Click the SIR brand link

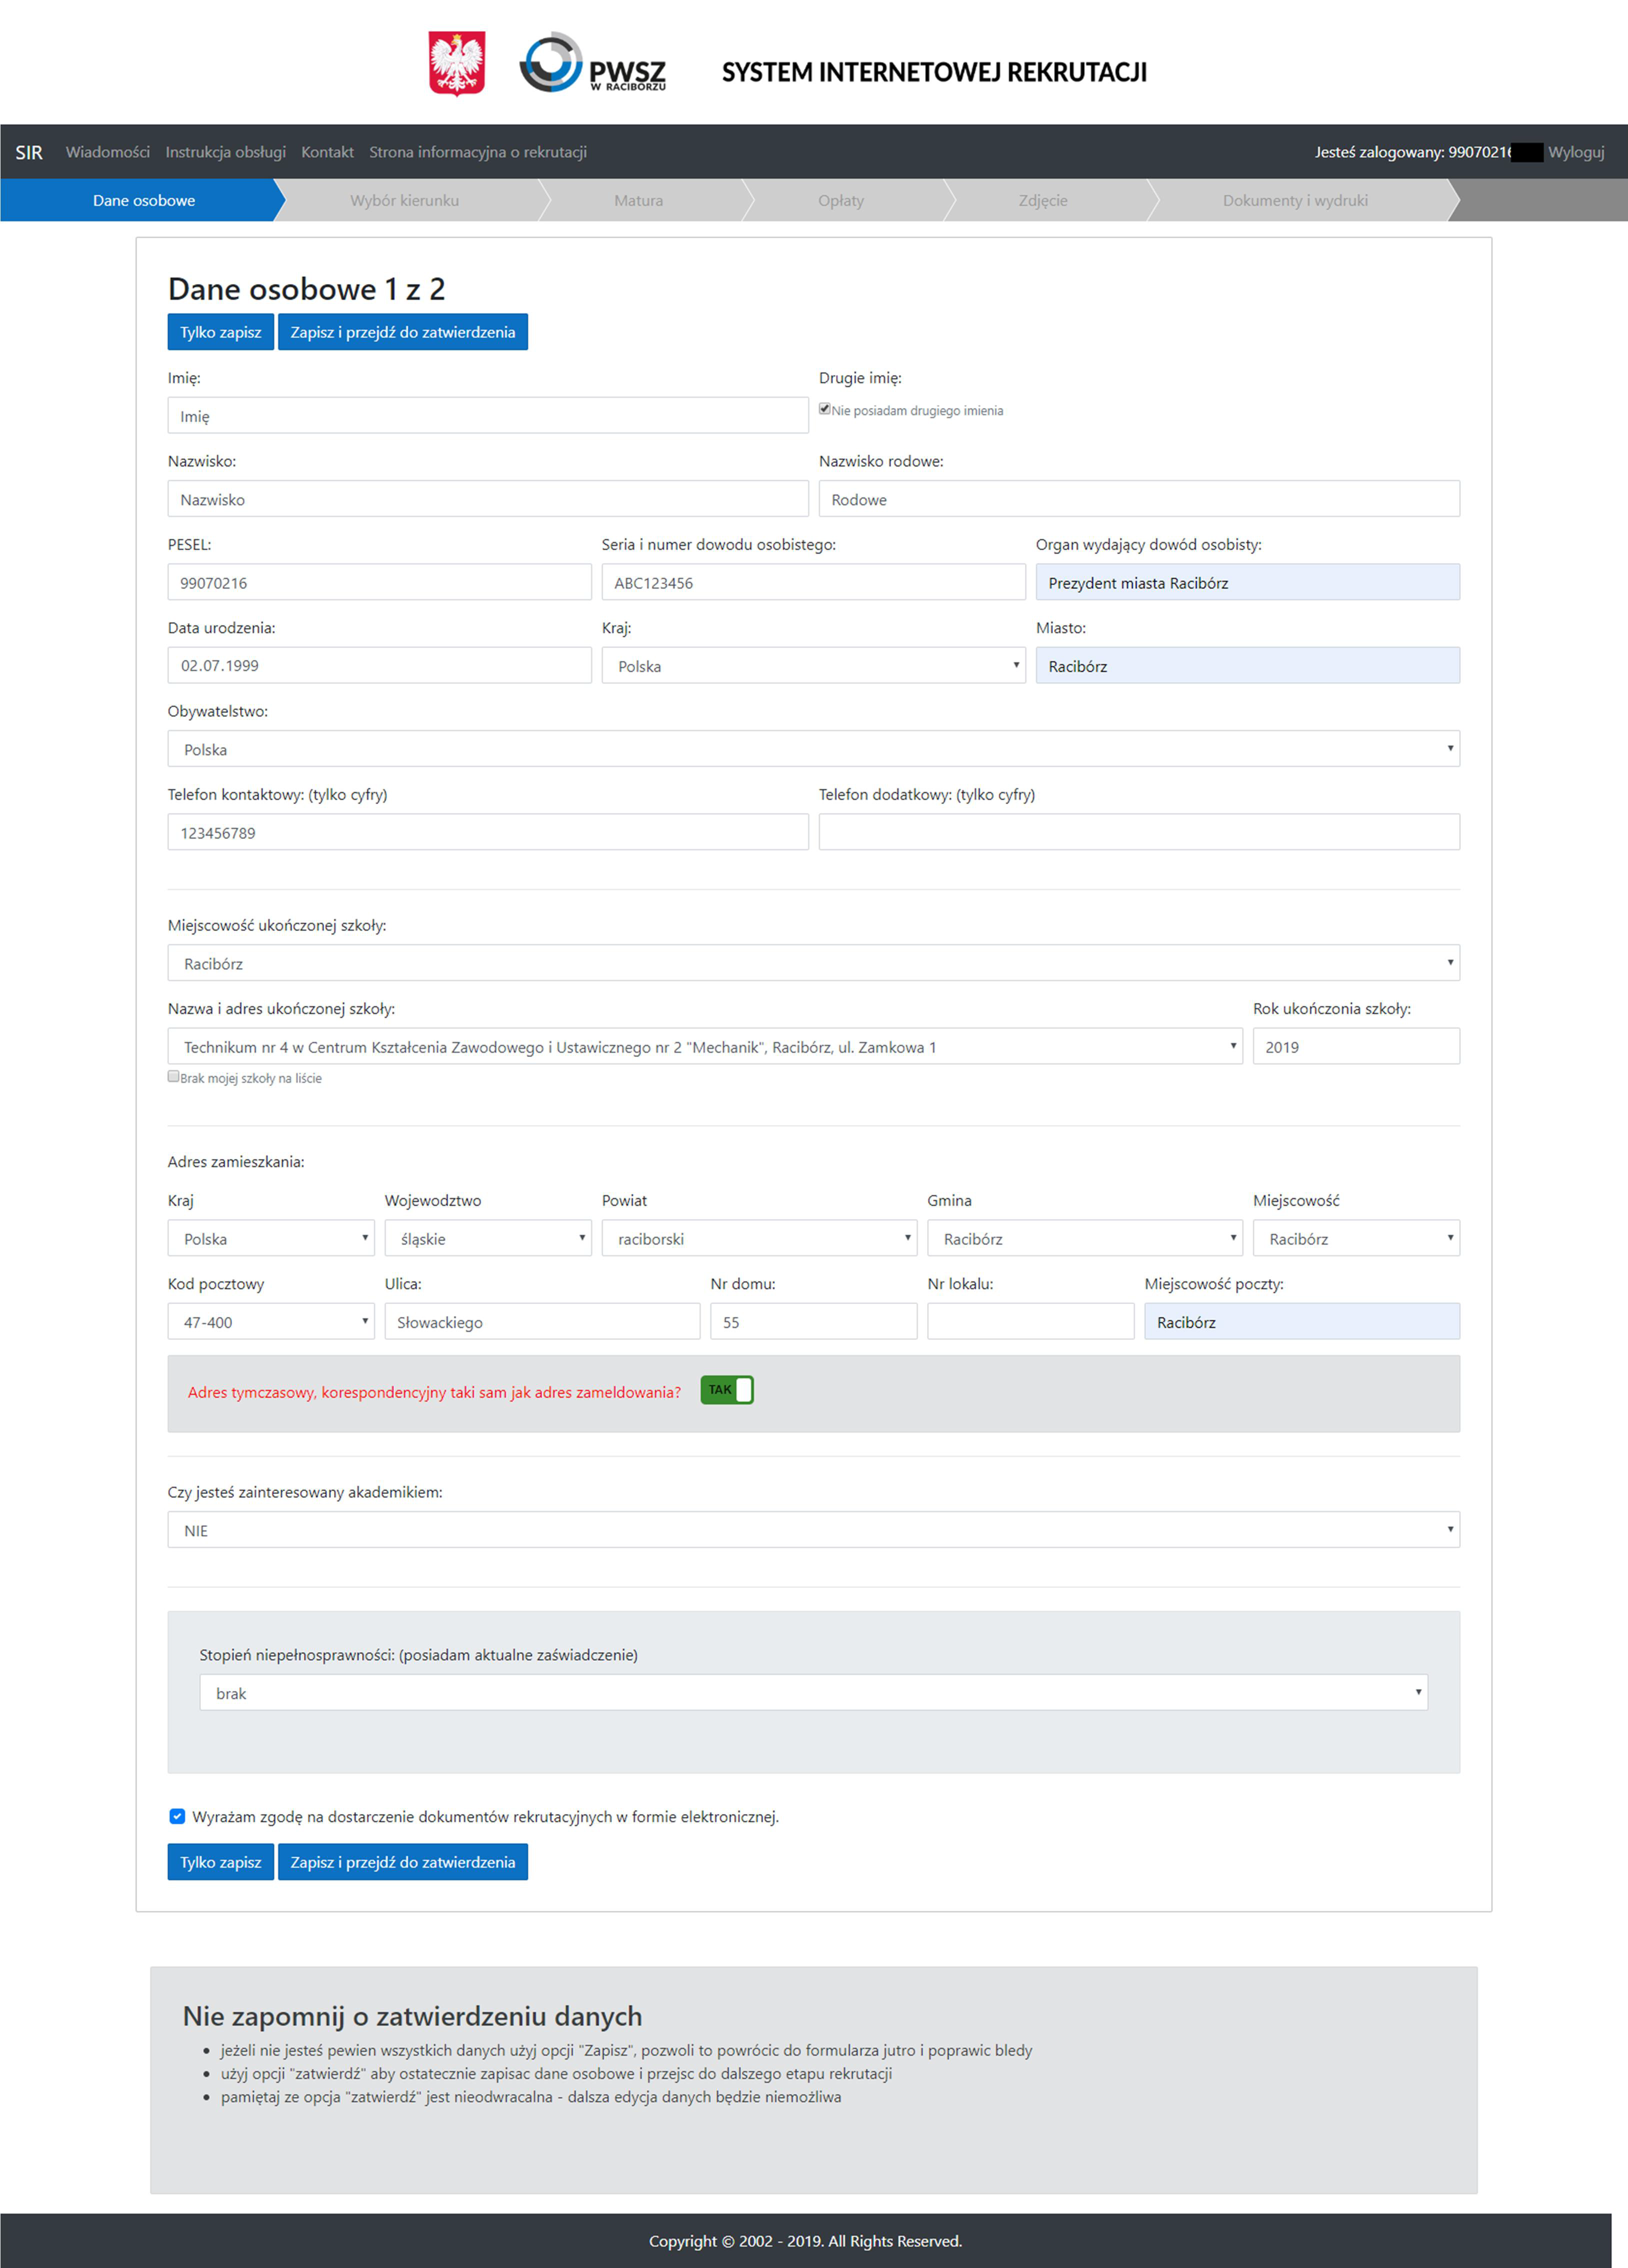click(29, 152)
